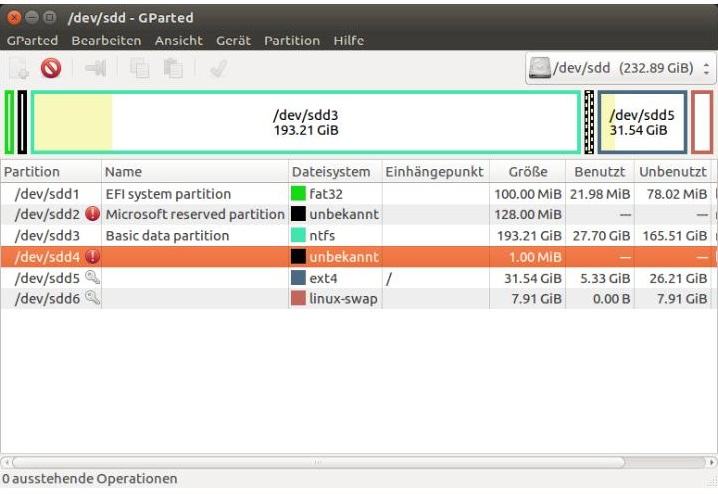Click the Paste partition toolbar icon
This screenshot has width=718, height=494.
tap(173, 69)
